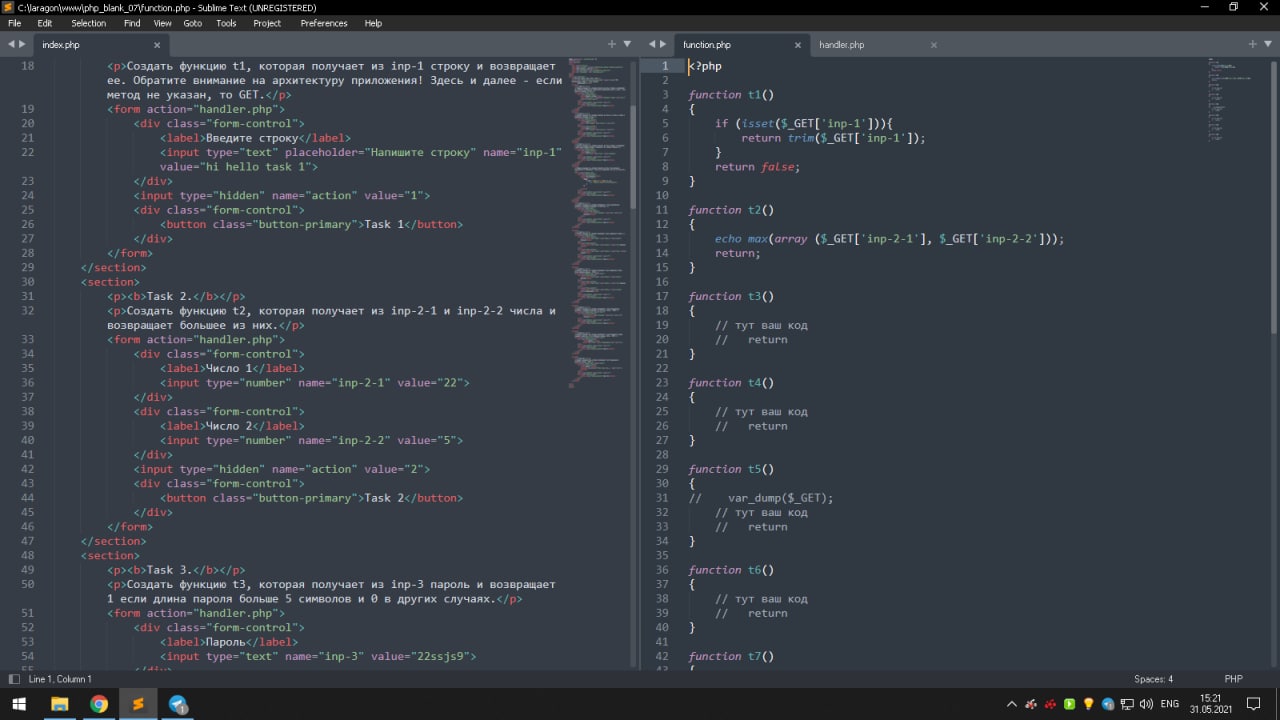The height and width of the screenshot is (720, 1280).
Task: Click the right pane vertical scrollbar
Action: tap(1273, 200)
